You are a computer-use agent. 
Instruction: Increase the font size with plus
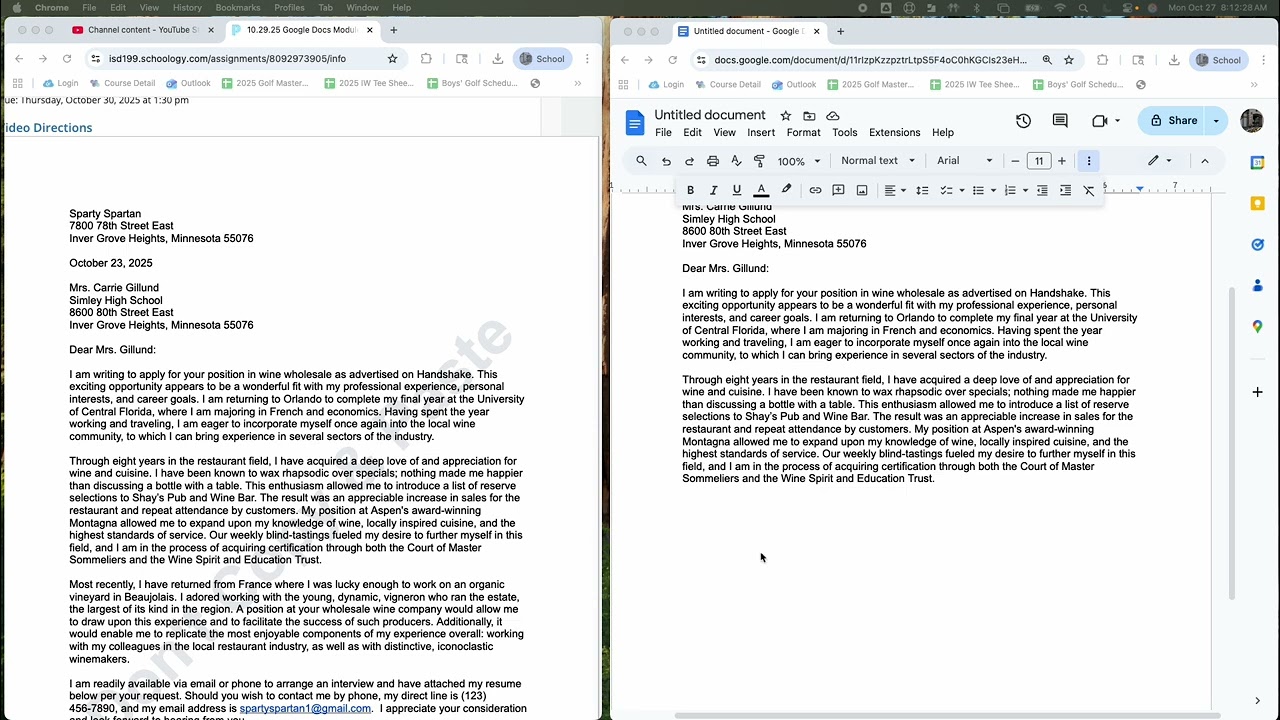[x=1062, y=161]
